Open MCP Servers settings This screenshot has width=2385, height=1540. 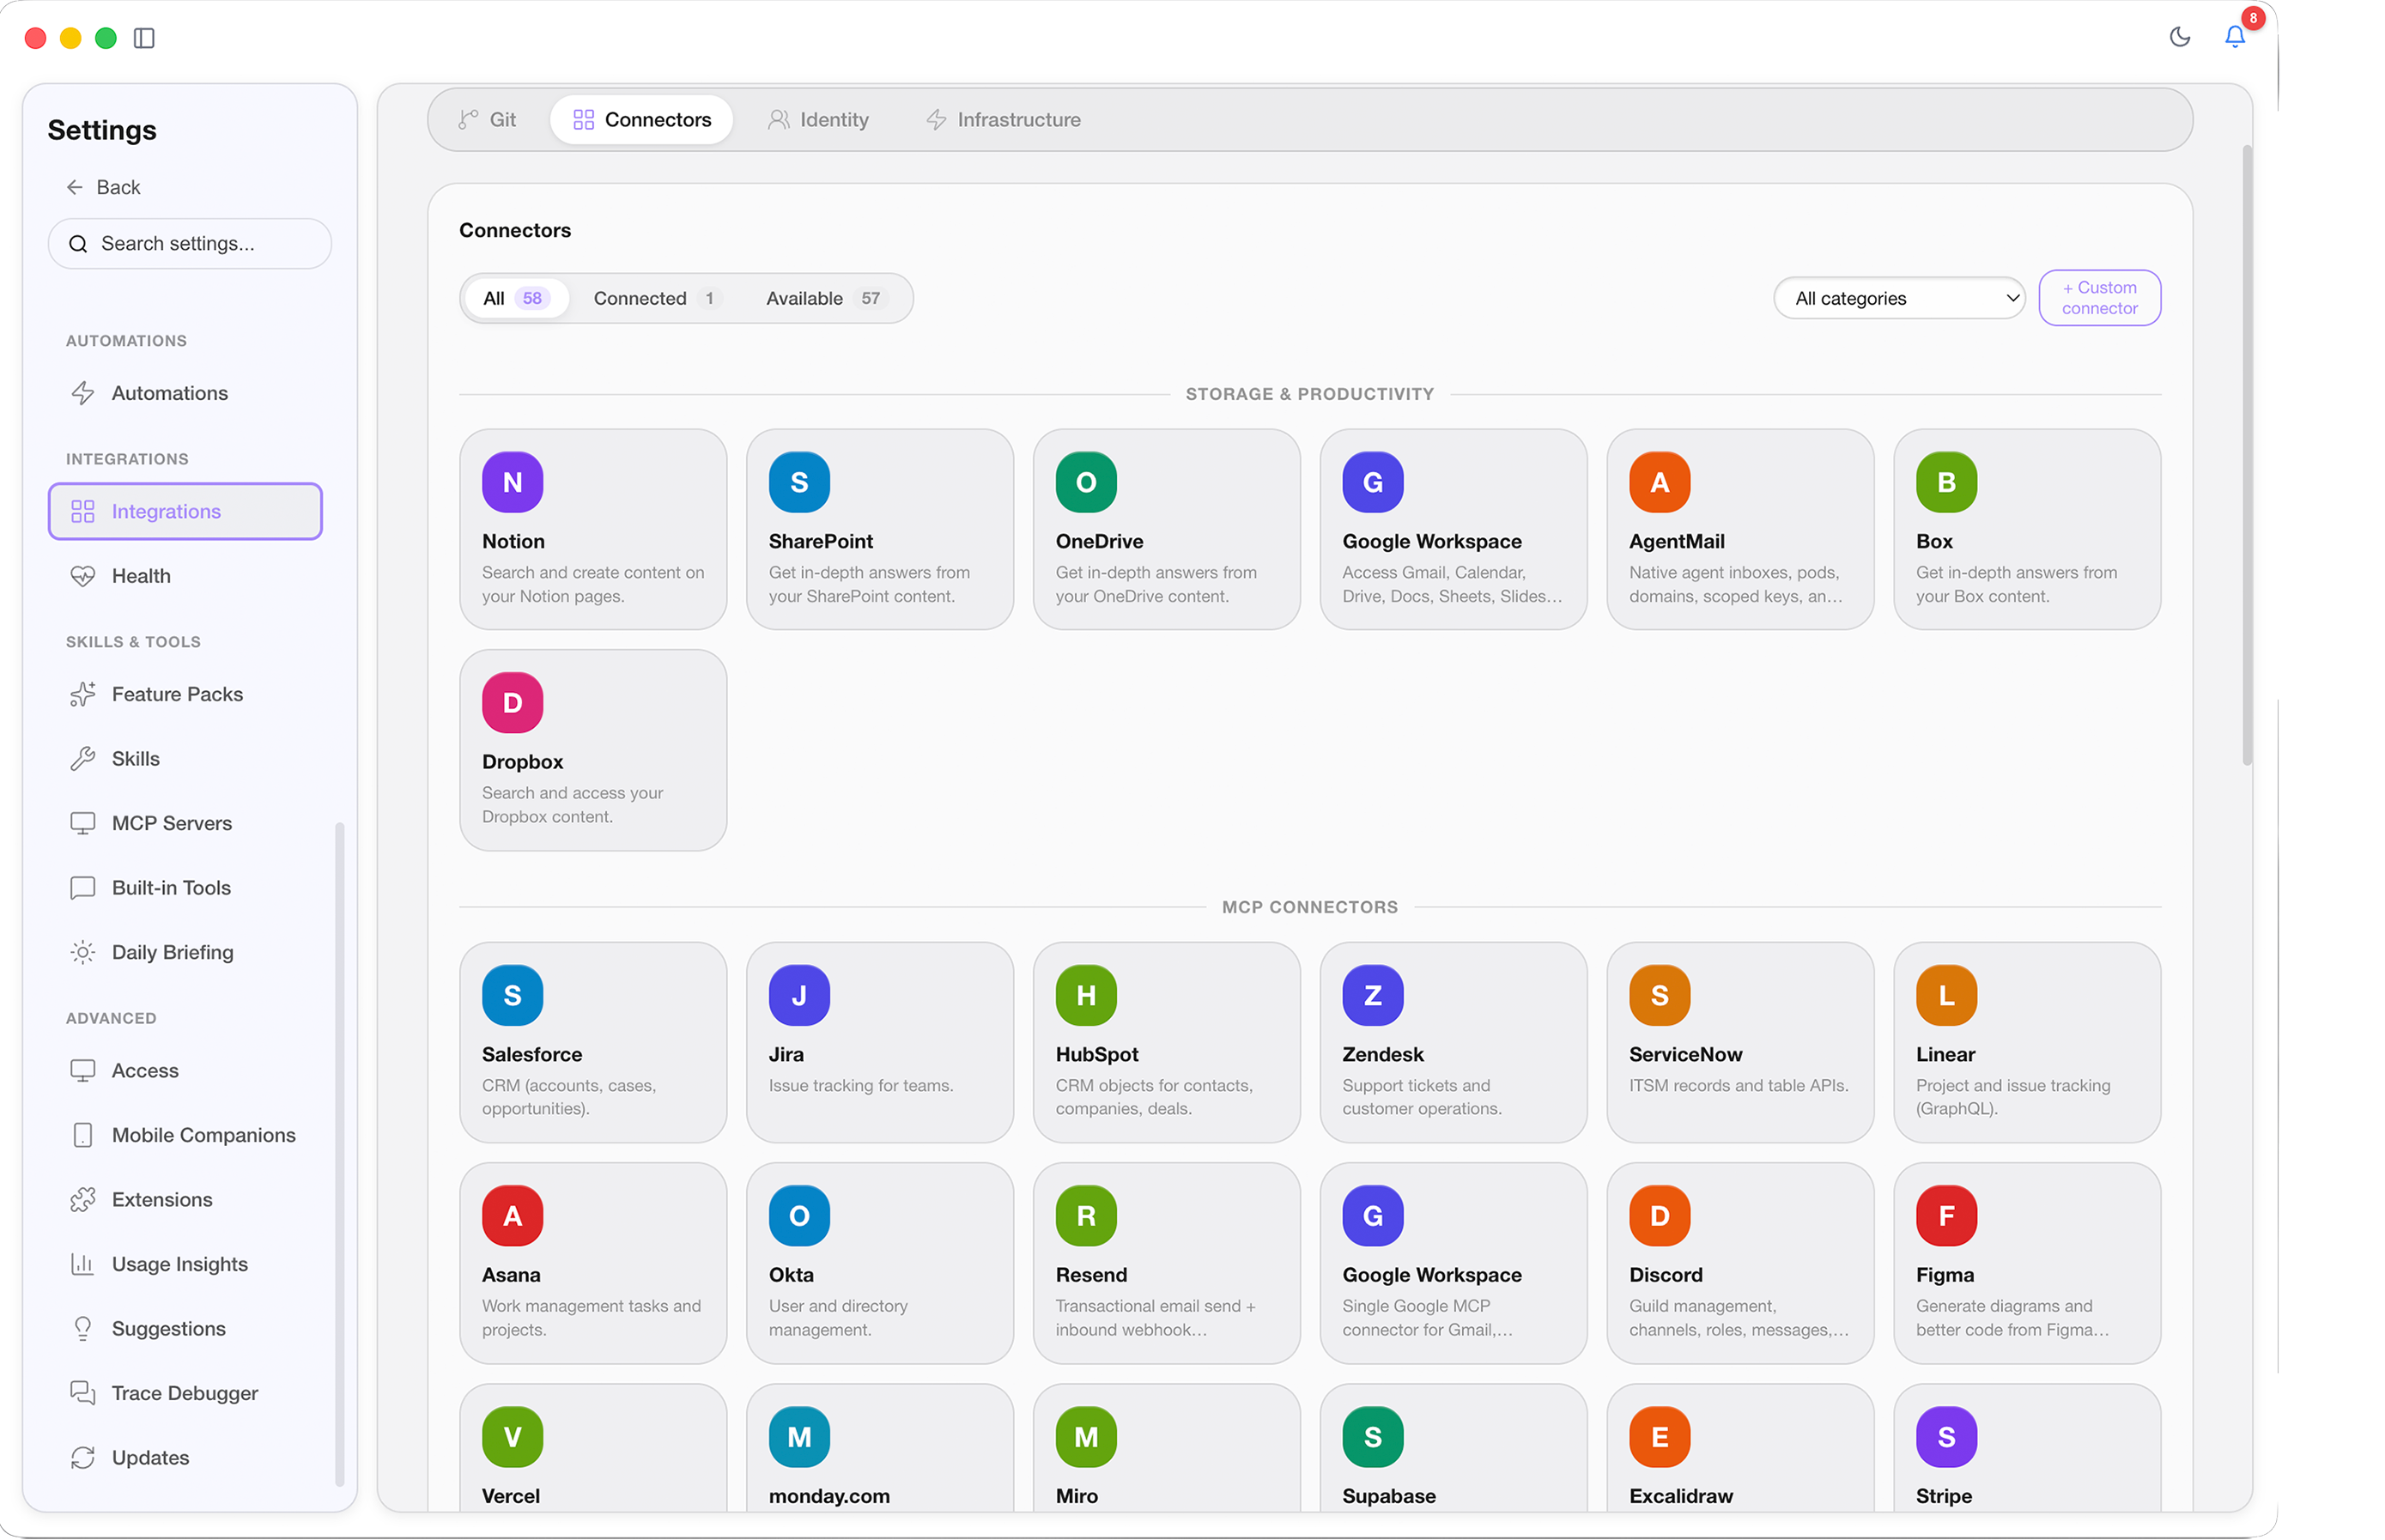[185, 823]
